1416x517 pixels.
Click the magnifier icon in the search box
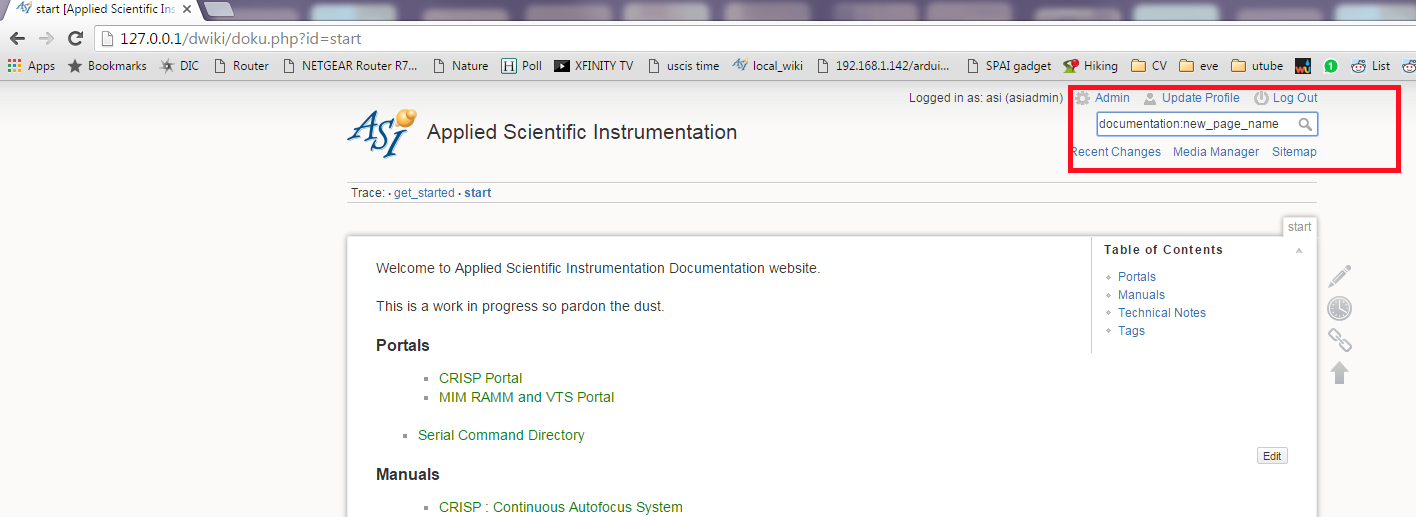point(1305,124)
